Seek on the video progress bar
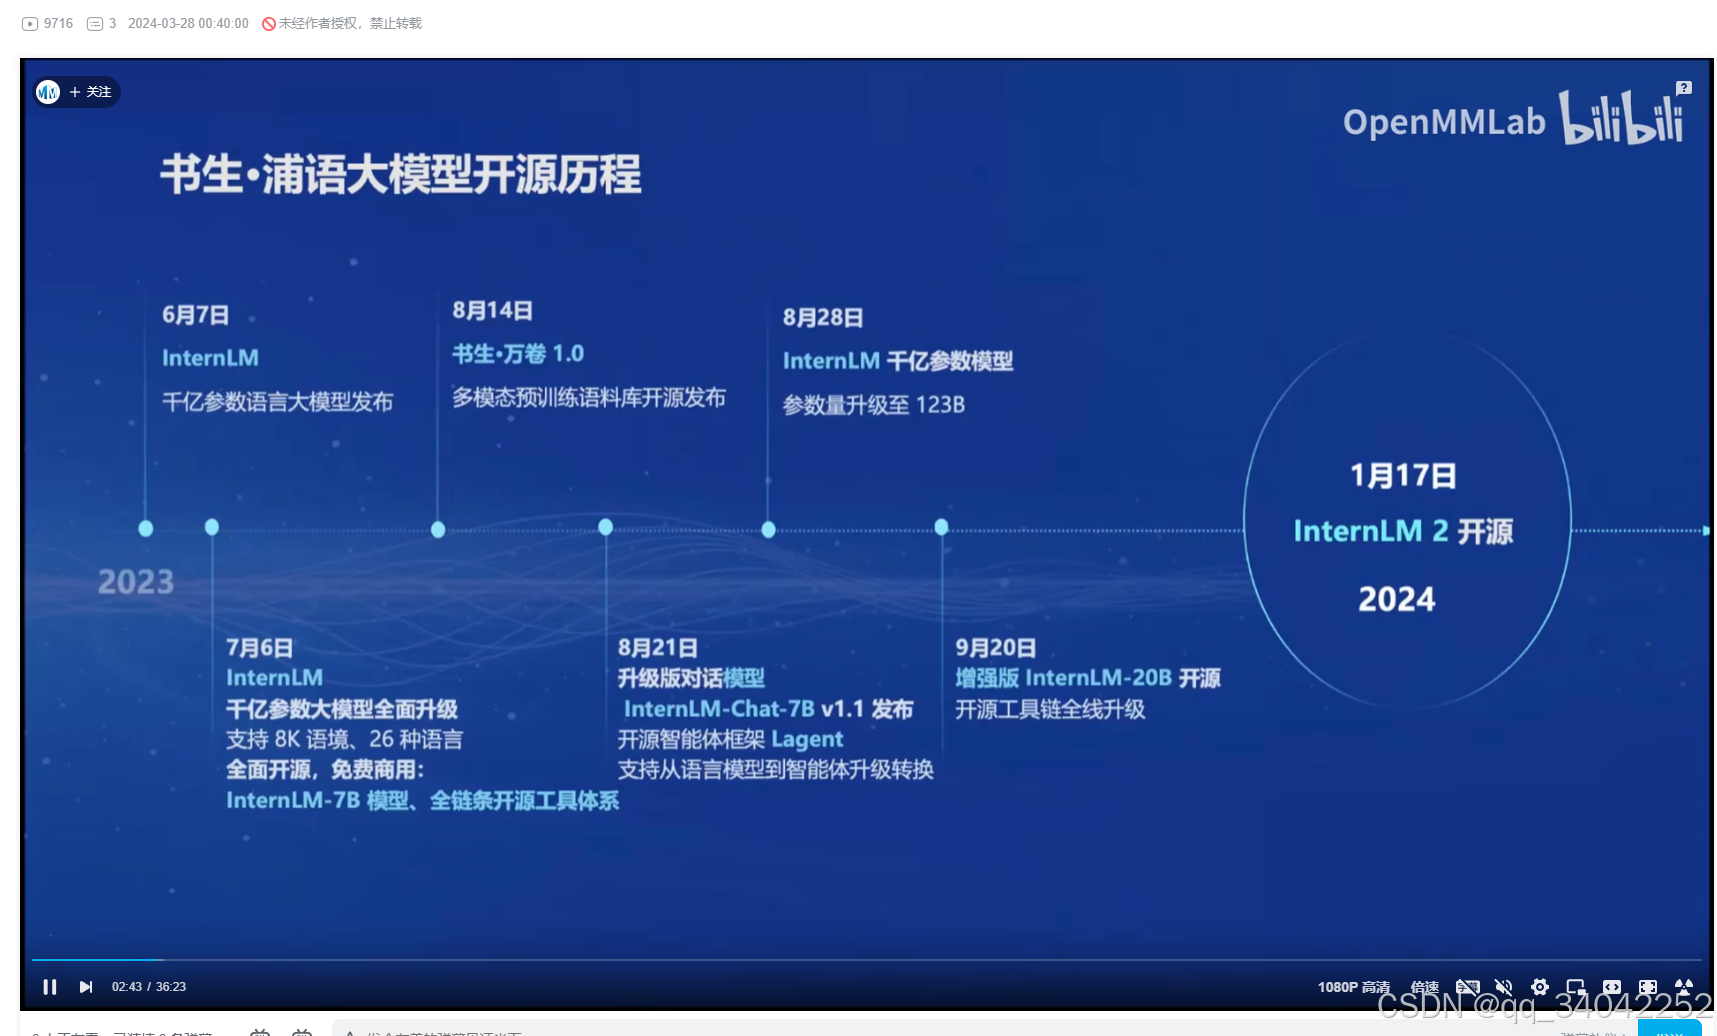Screen dimensions: 1717x1036 pyautogui.click(x=866, y=960)
